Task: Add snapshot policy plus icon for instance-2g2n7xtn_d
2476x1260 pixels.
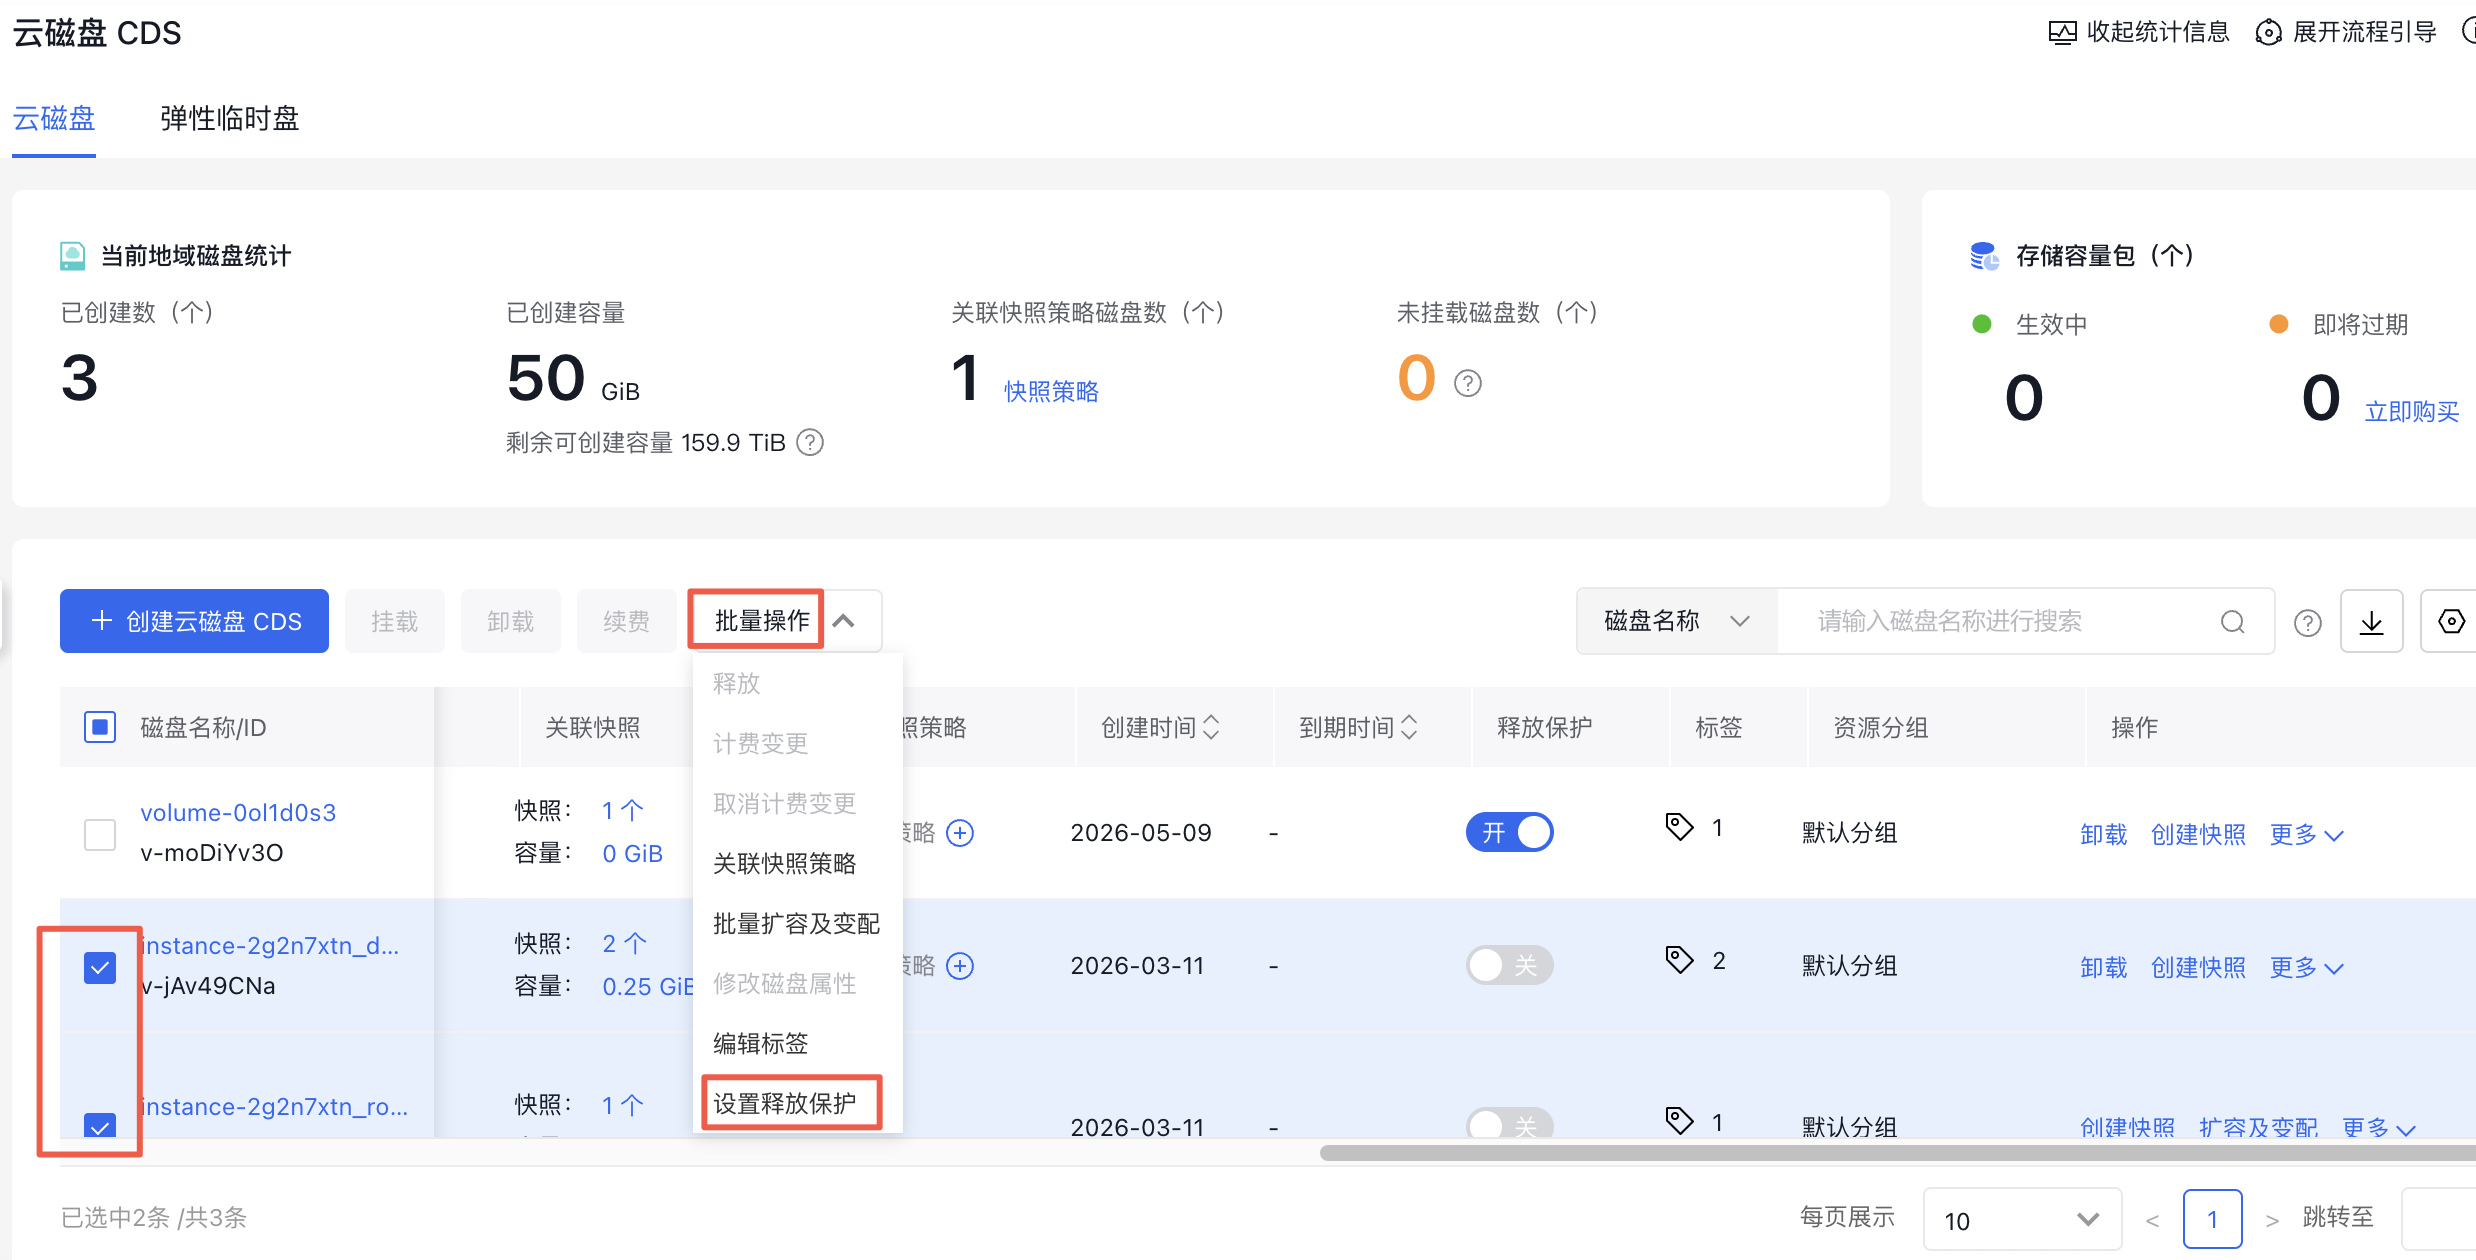Action: click(960, 966)
